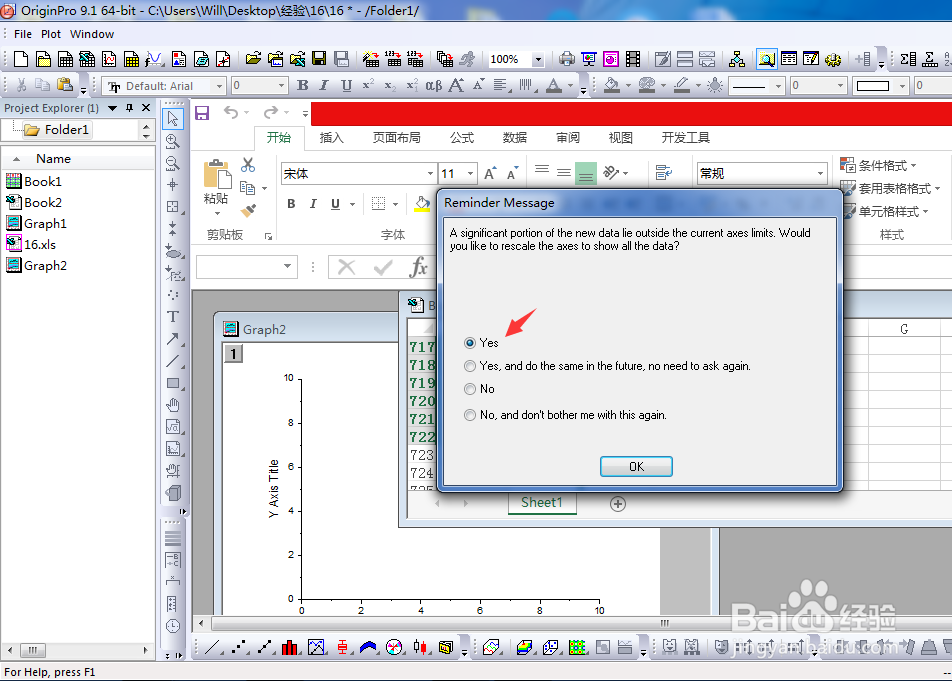Open the line style dropdown
Viewport: 952px width, 681px height.
click(x=778, y=86)
